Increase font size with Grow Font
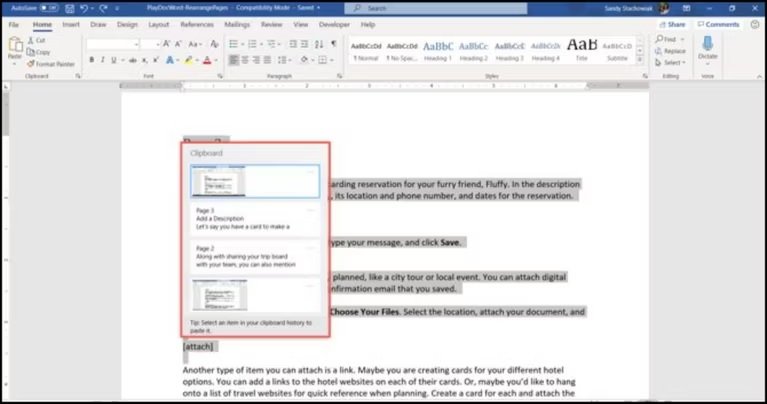Viewport: 767px width, 404px height. (167, 44)
